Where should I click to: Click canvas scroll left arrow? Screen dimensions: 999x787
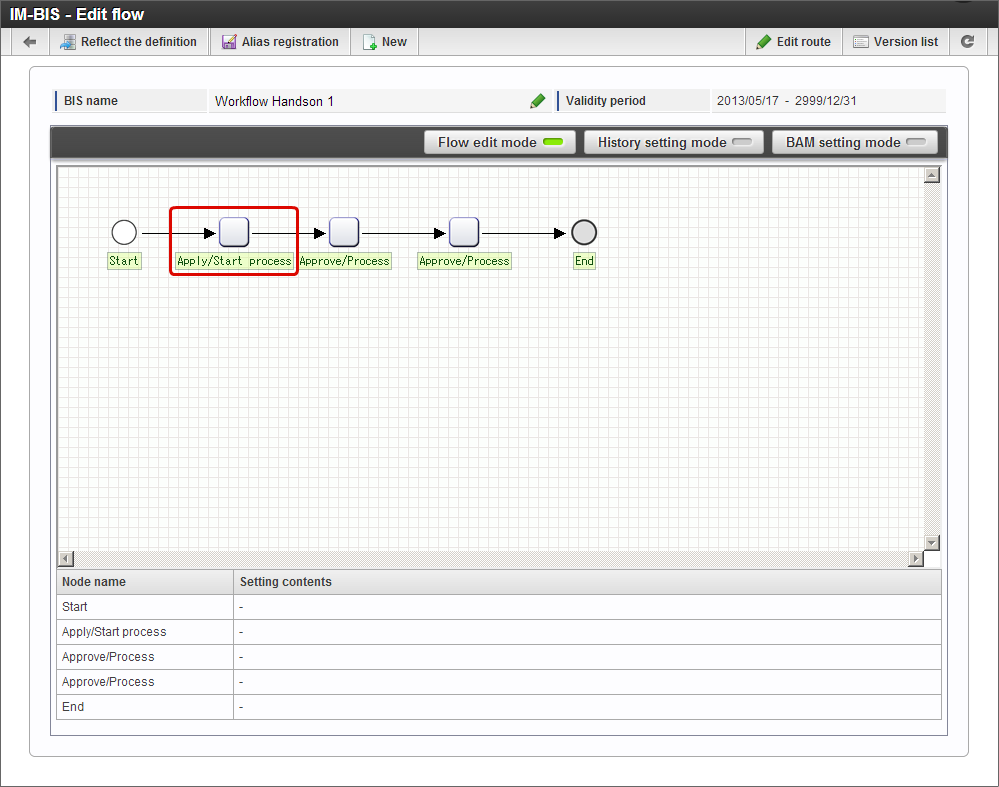[x=66, y=559]
